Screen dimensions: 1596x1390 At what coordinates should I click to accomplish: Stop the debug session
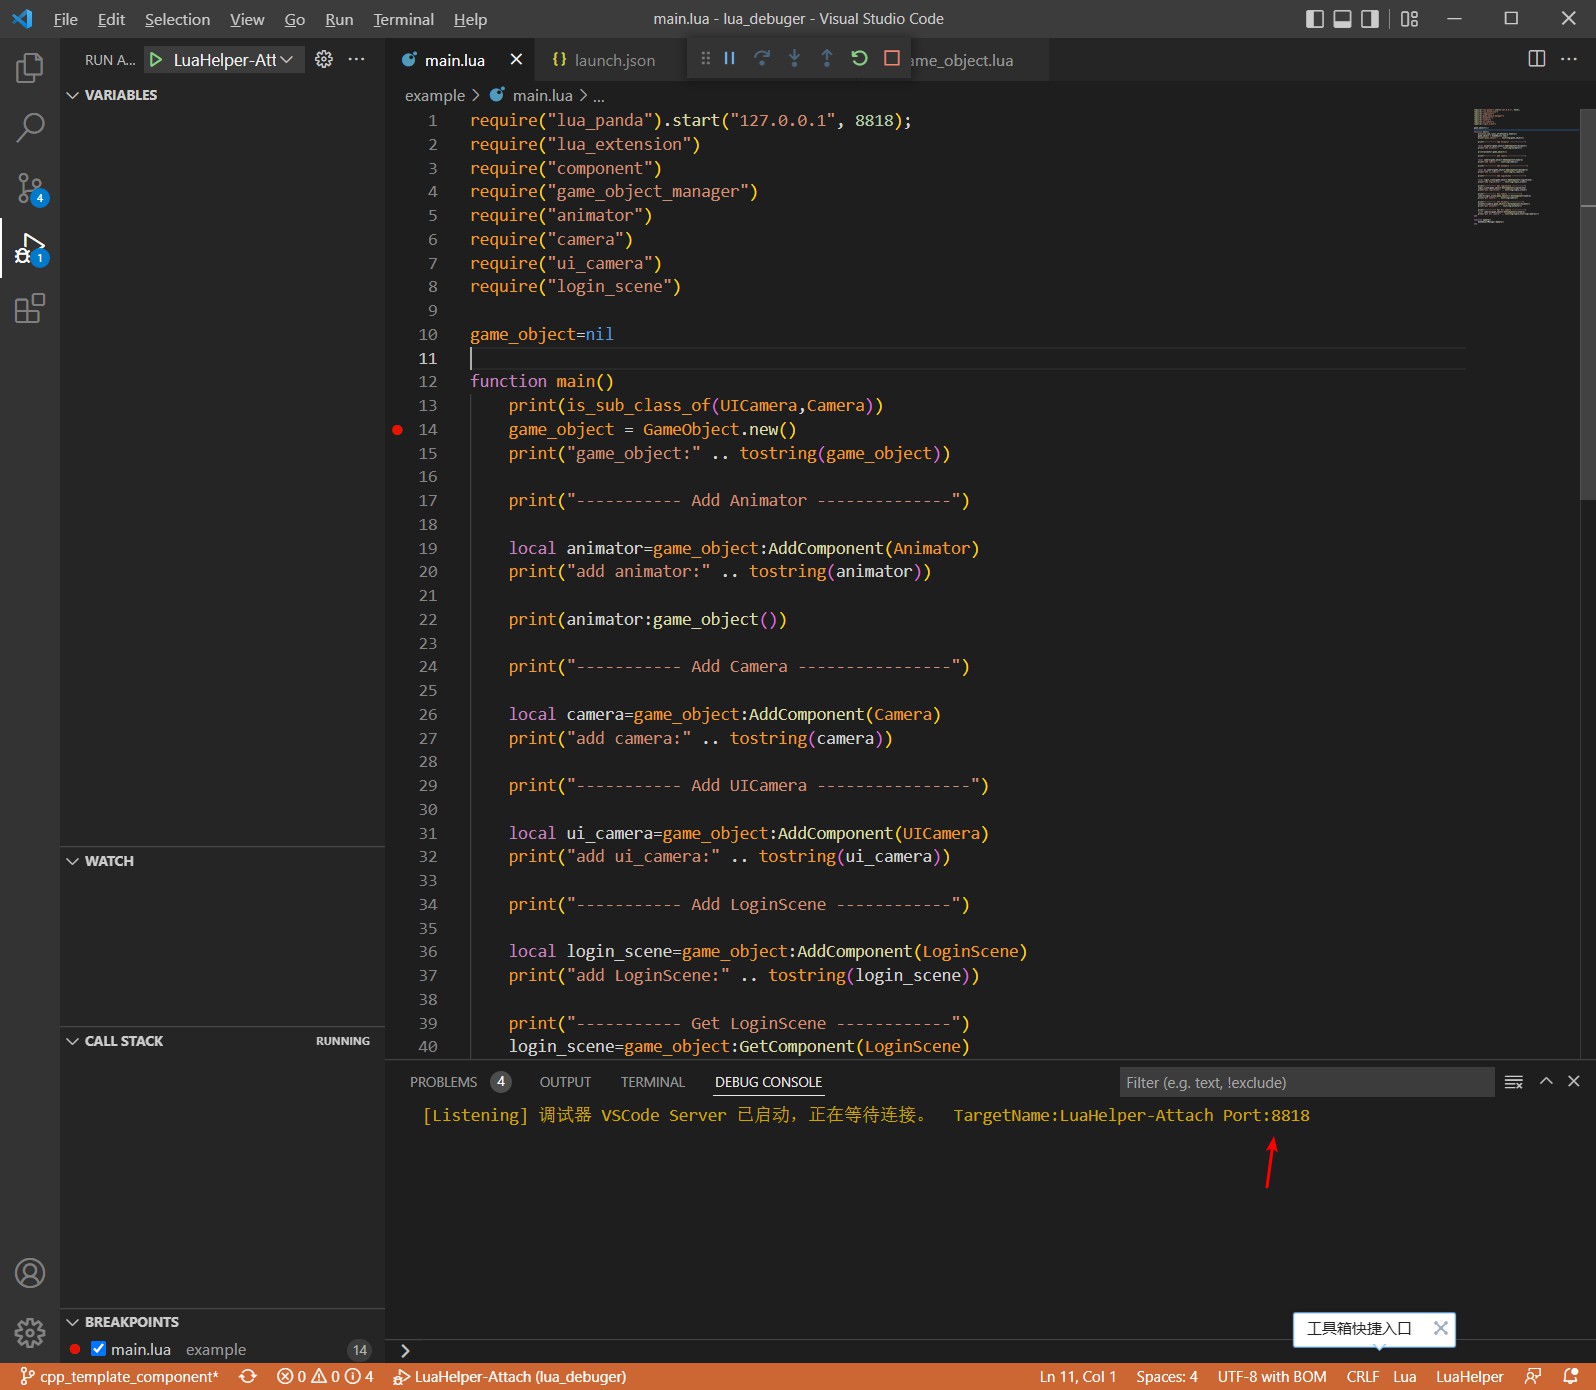(x=892, y=58)
